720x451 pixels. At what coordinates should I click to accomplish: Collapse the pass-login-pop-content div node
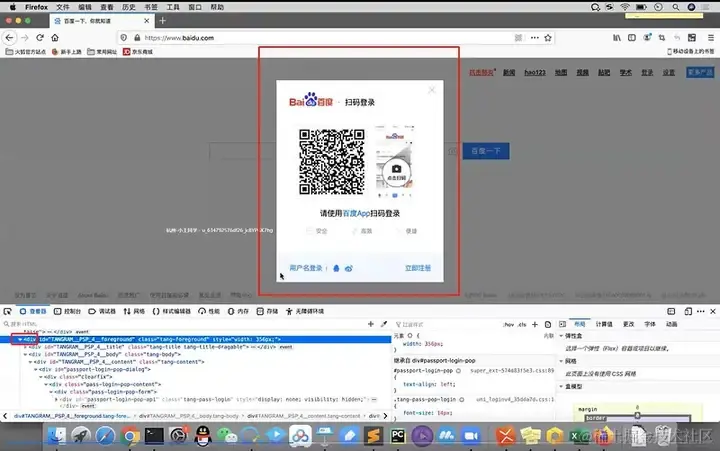(46, 384)
